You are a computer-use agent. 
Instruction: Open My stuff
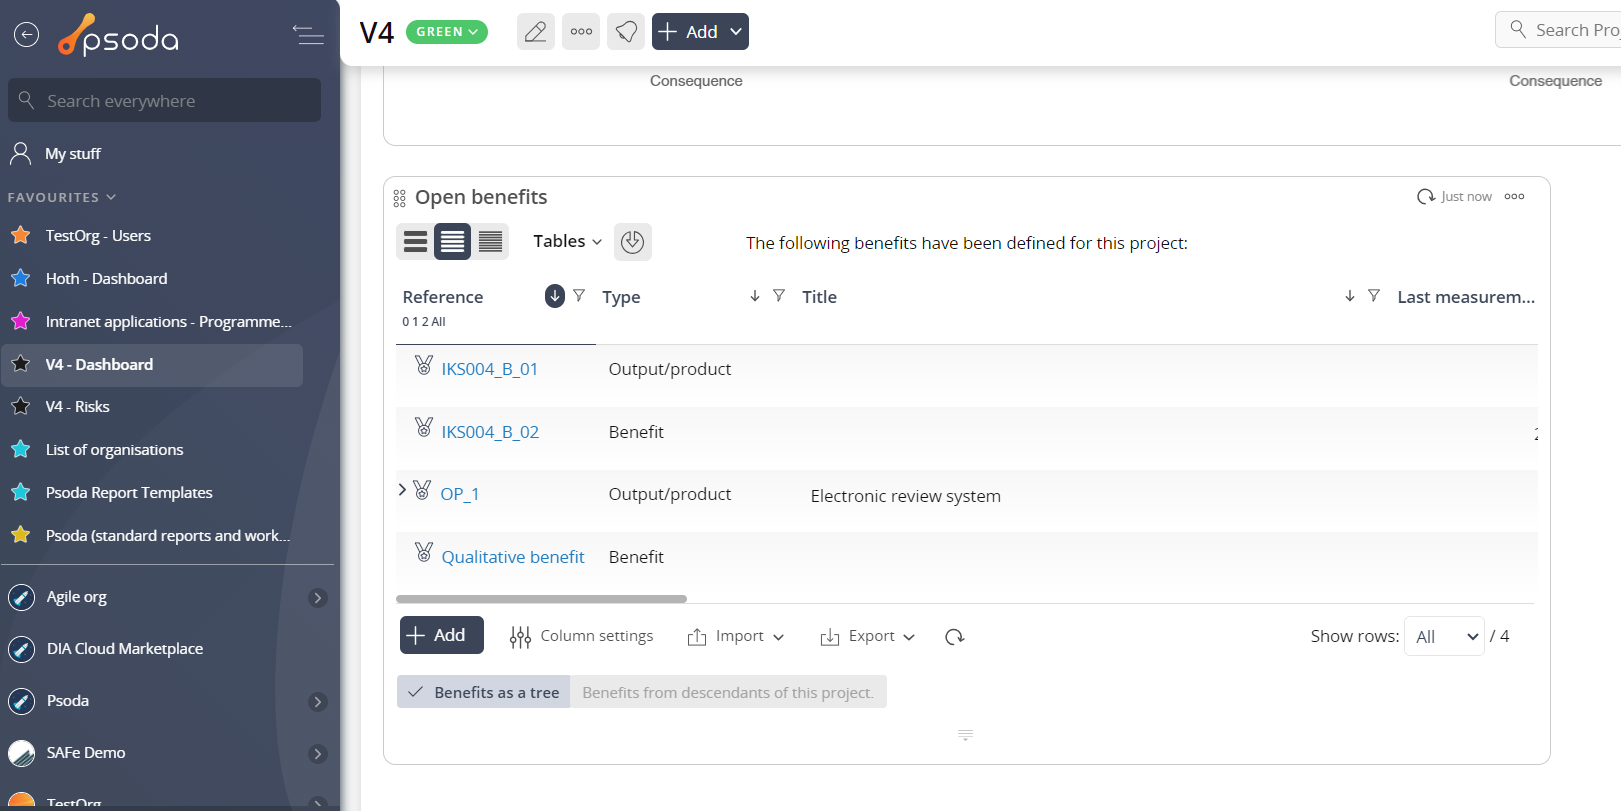tap(72, 153)
